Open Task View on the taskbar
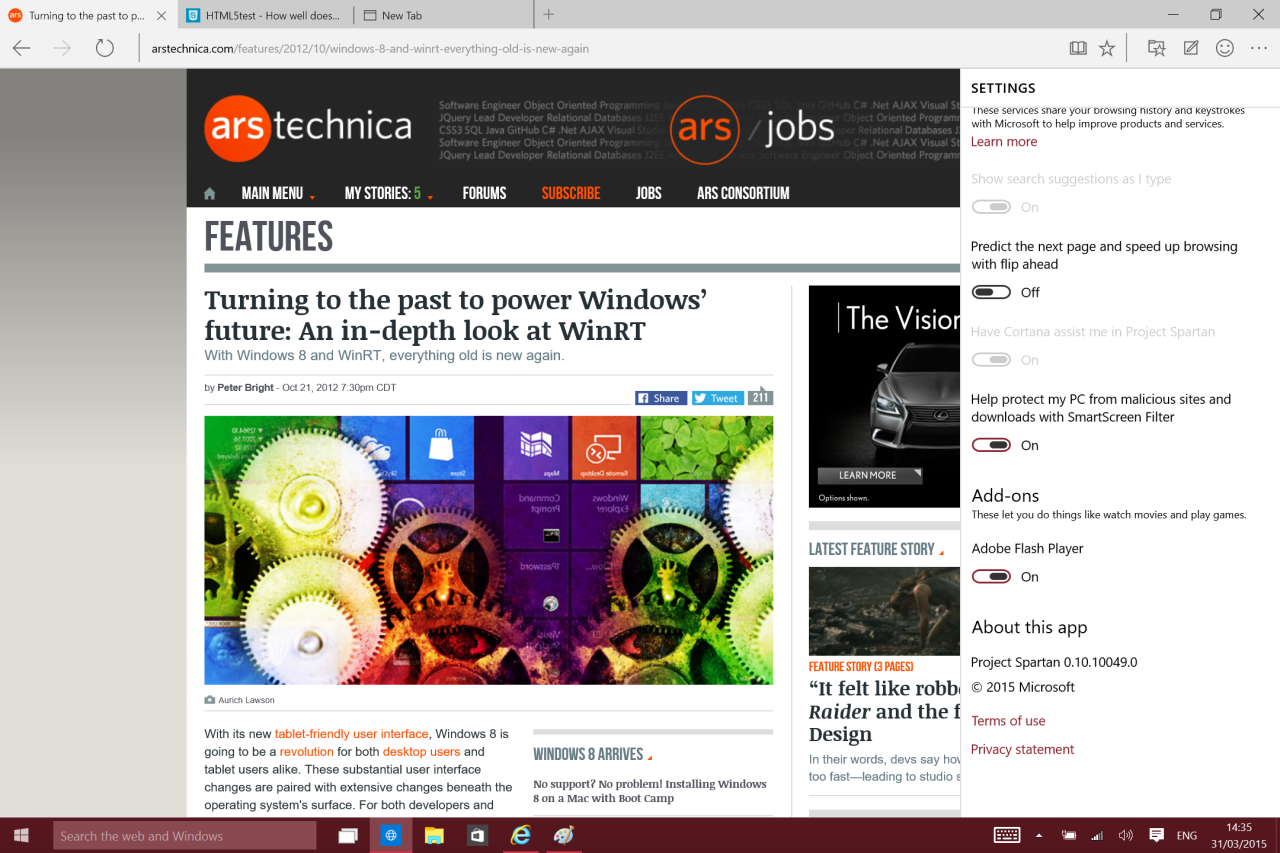Image resolution: width=1280 pixels, height=853 pixels. point(348,835)
